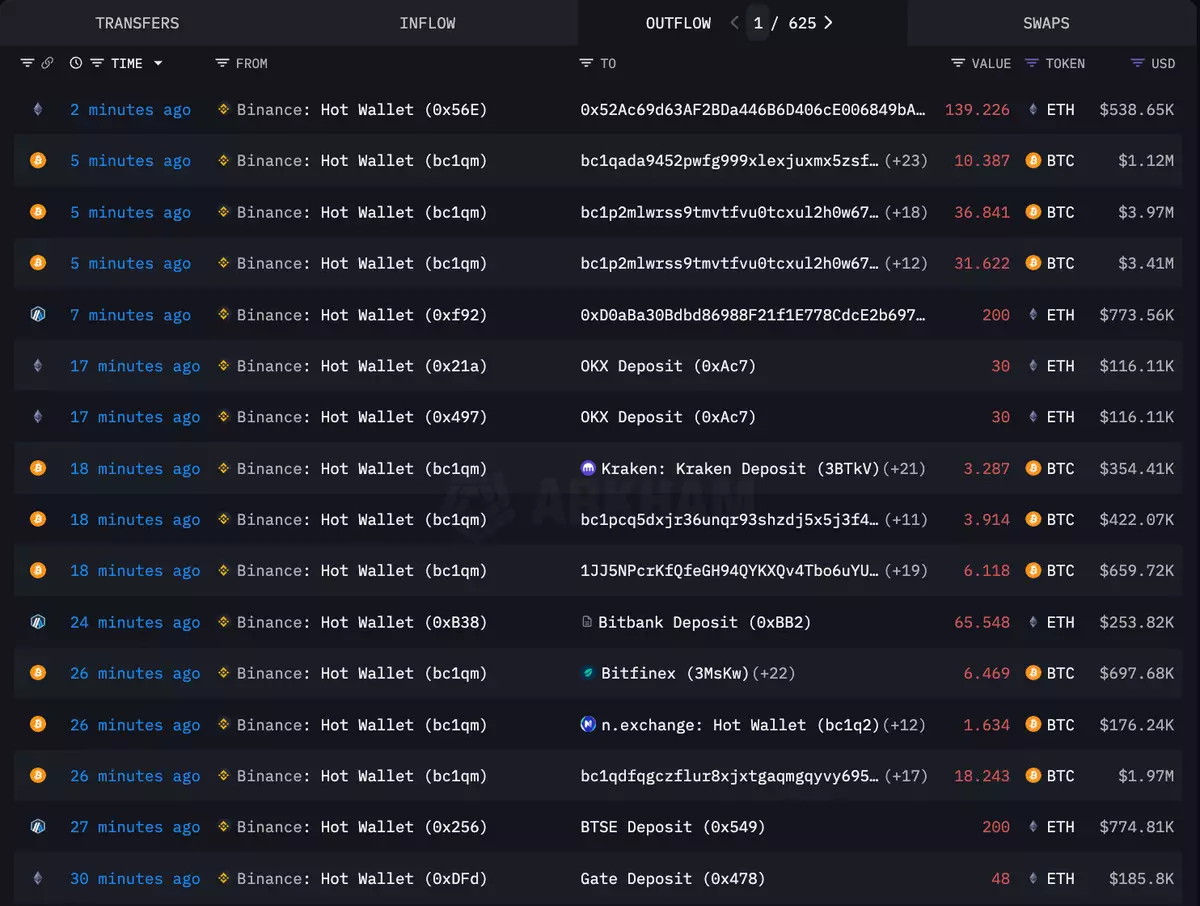Click the Kraken logo in the Kraken Deposit row
The width and height of the screenshot is (1200, 906).
point(589,468)
